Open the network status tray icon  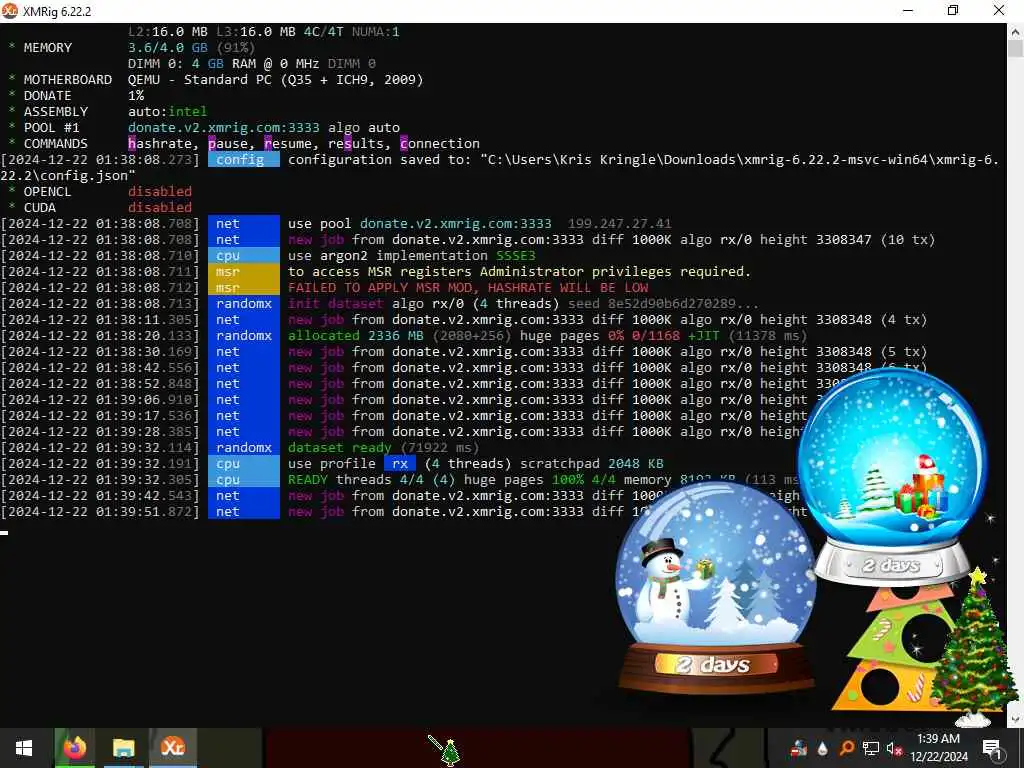871,748
